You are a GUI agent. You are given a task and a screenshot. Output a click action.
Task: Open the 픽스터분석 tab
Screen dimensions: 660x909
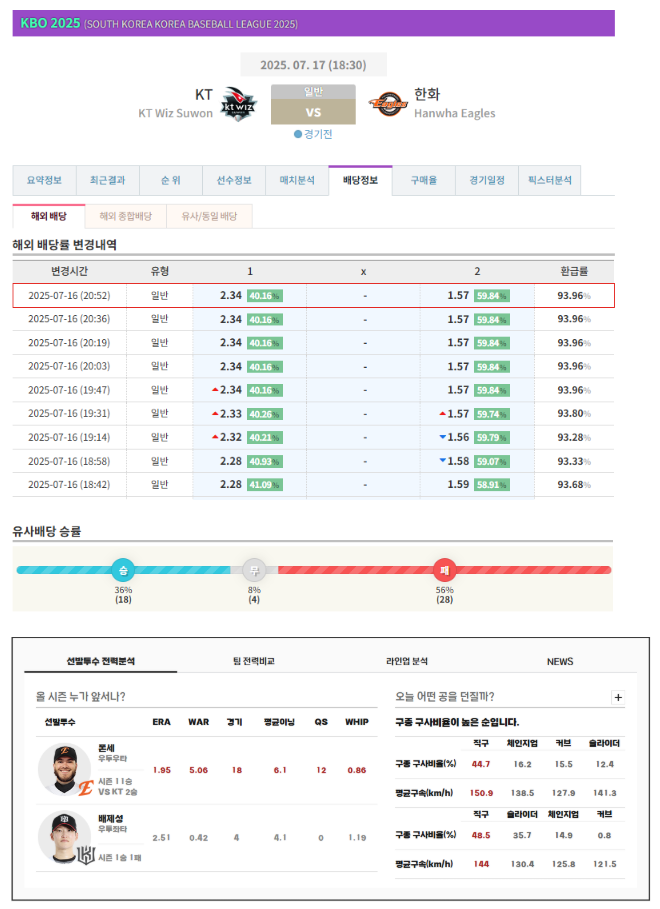(x=549, y=180)
